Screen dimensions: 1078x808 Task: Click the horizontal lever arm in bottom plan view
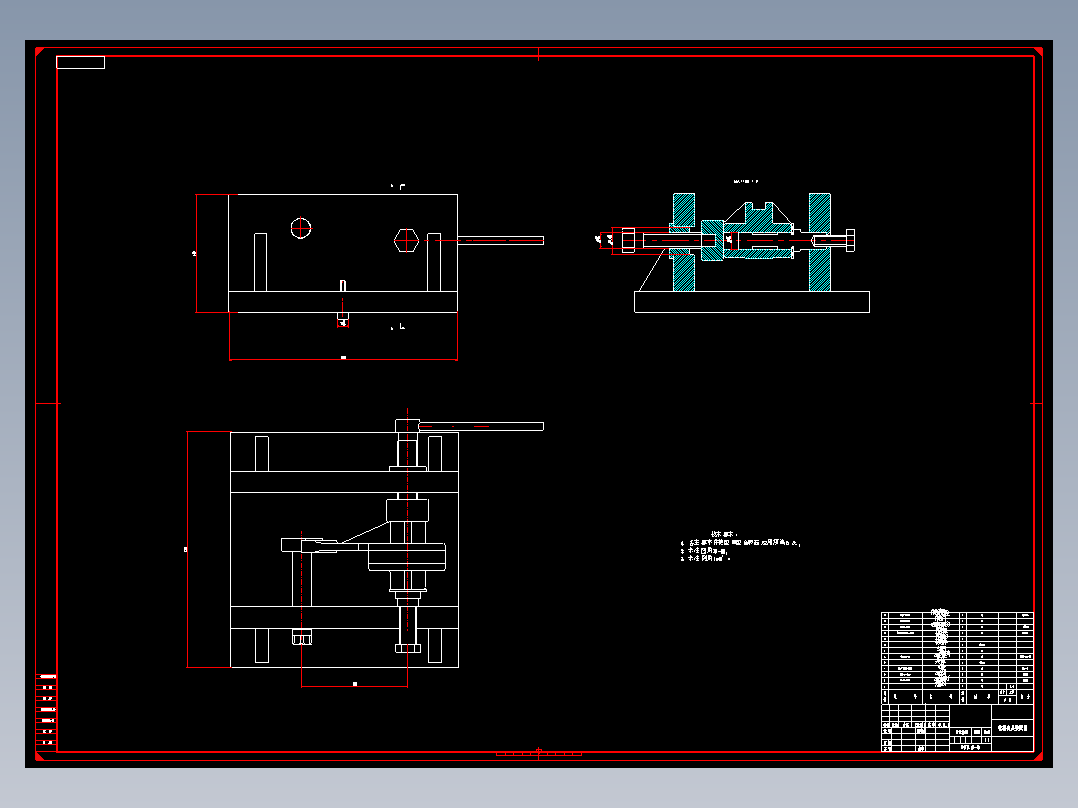(x=481, y=426)
